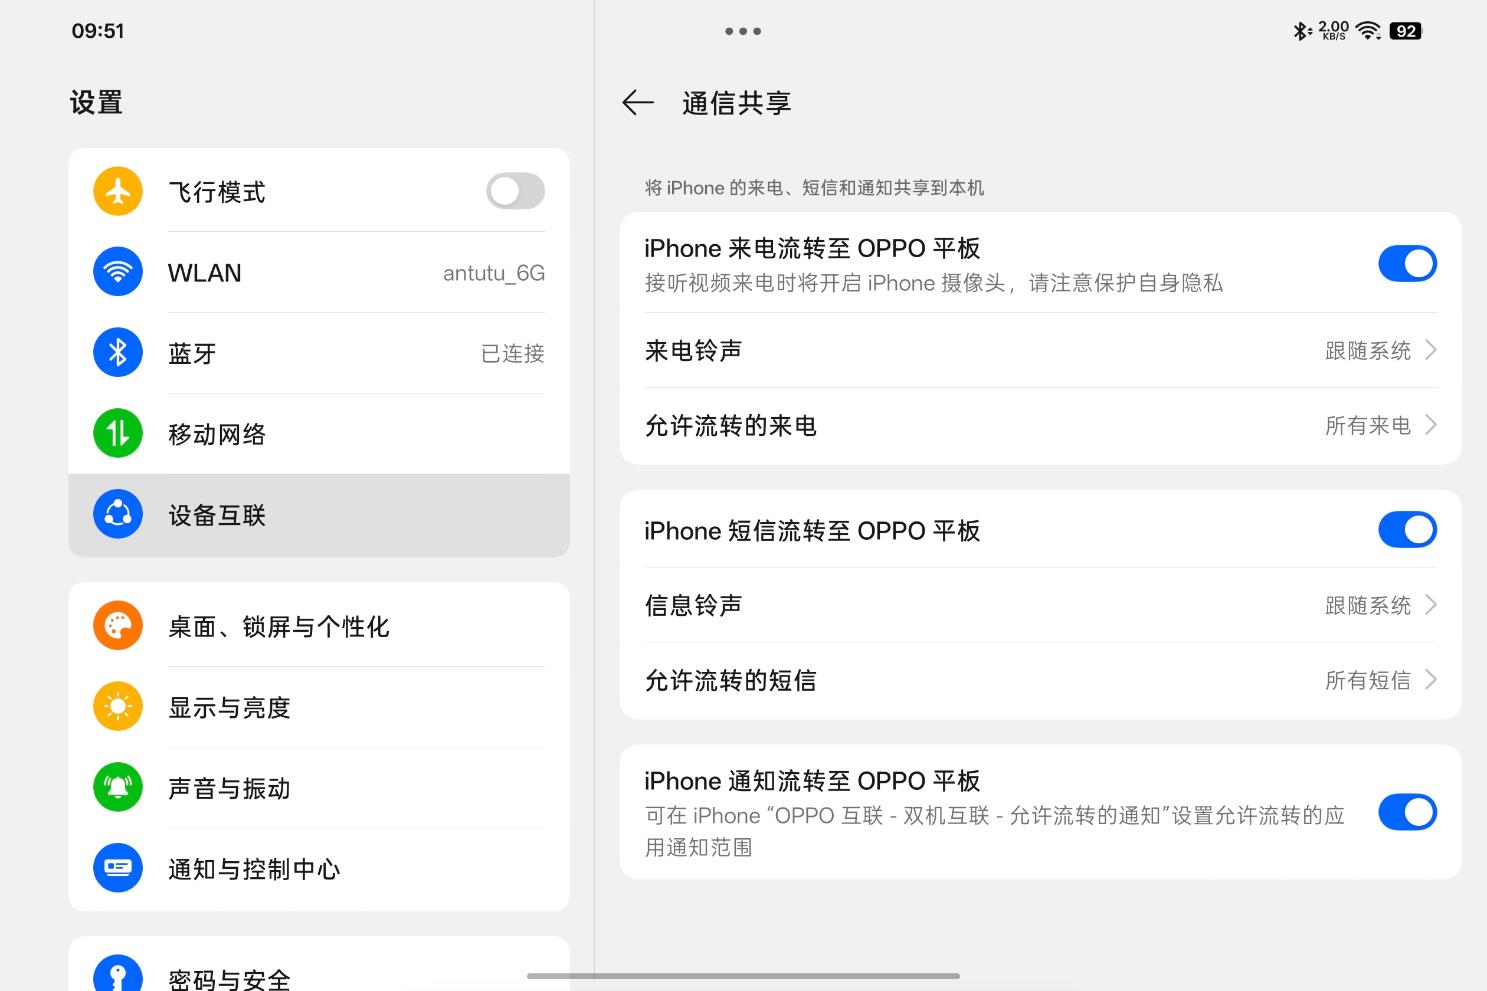Open 来电铃声 settings via its chevron
The height and width of the screenshot is (991, 1487).
click(x=1431, y=351)
